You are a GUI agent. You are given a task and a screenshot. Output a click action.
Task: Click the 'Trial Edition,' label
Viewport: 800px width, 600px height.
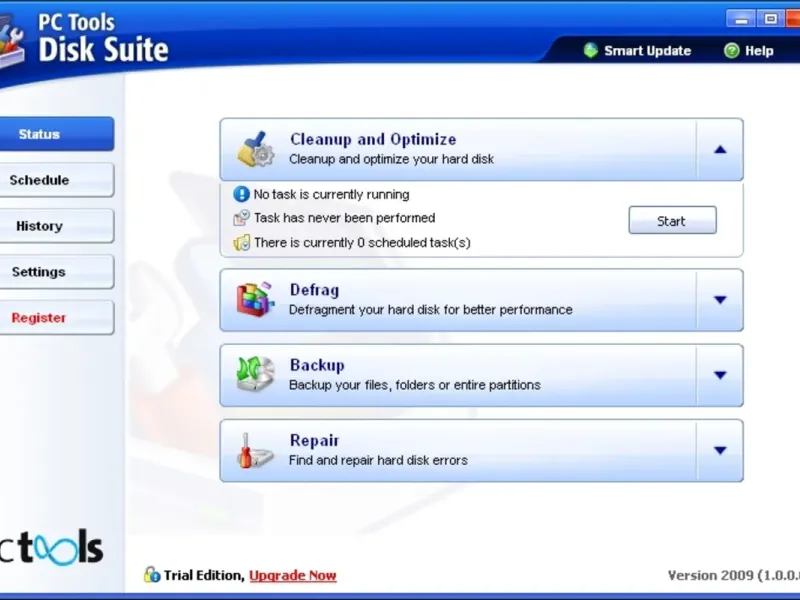click(205, 576)
